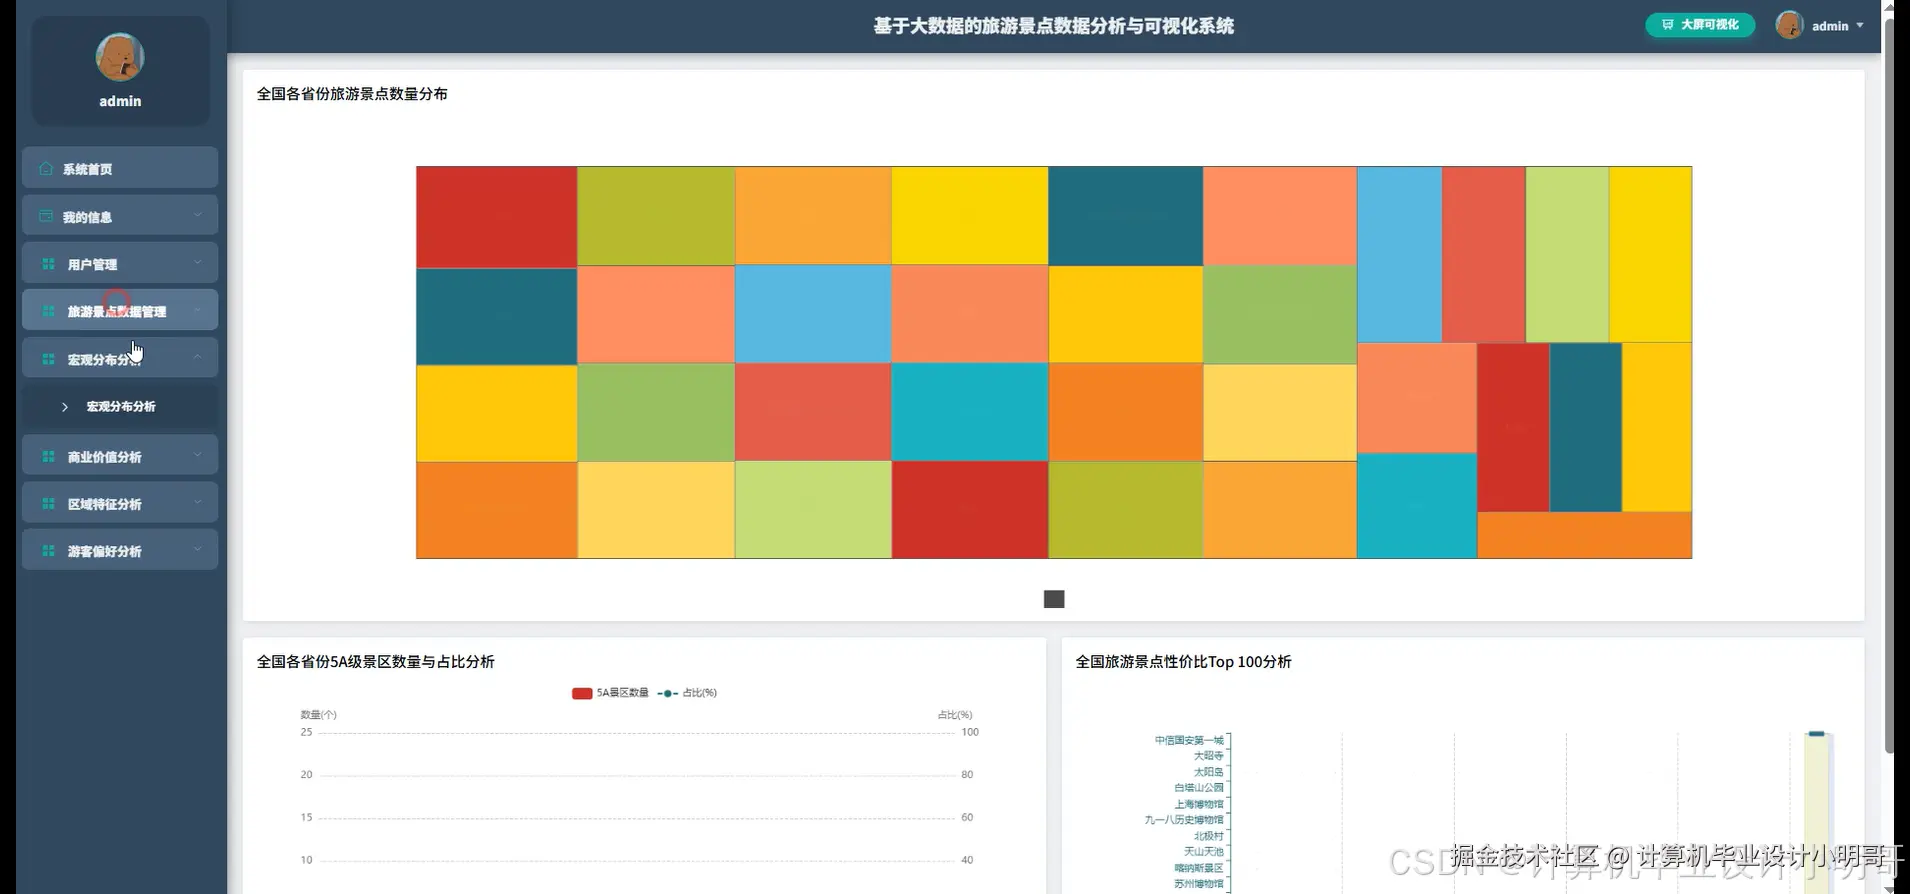The width and height of the screenshot is (1910, 894).
Task: Open the 大屏可视化 big-screen view
Action: pos(1700,25)
